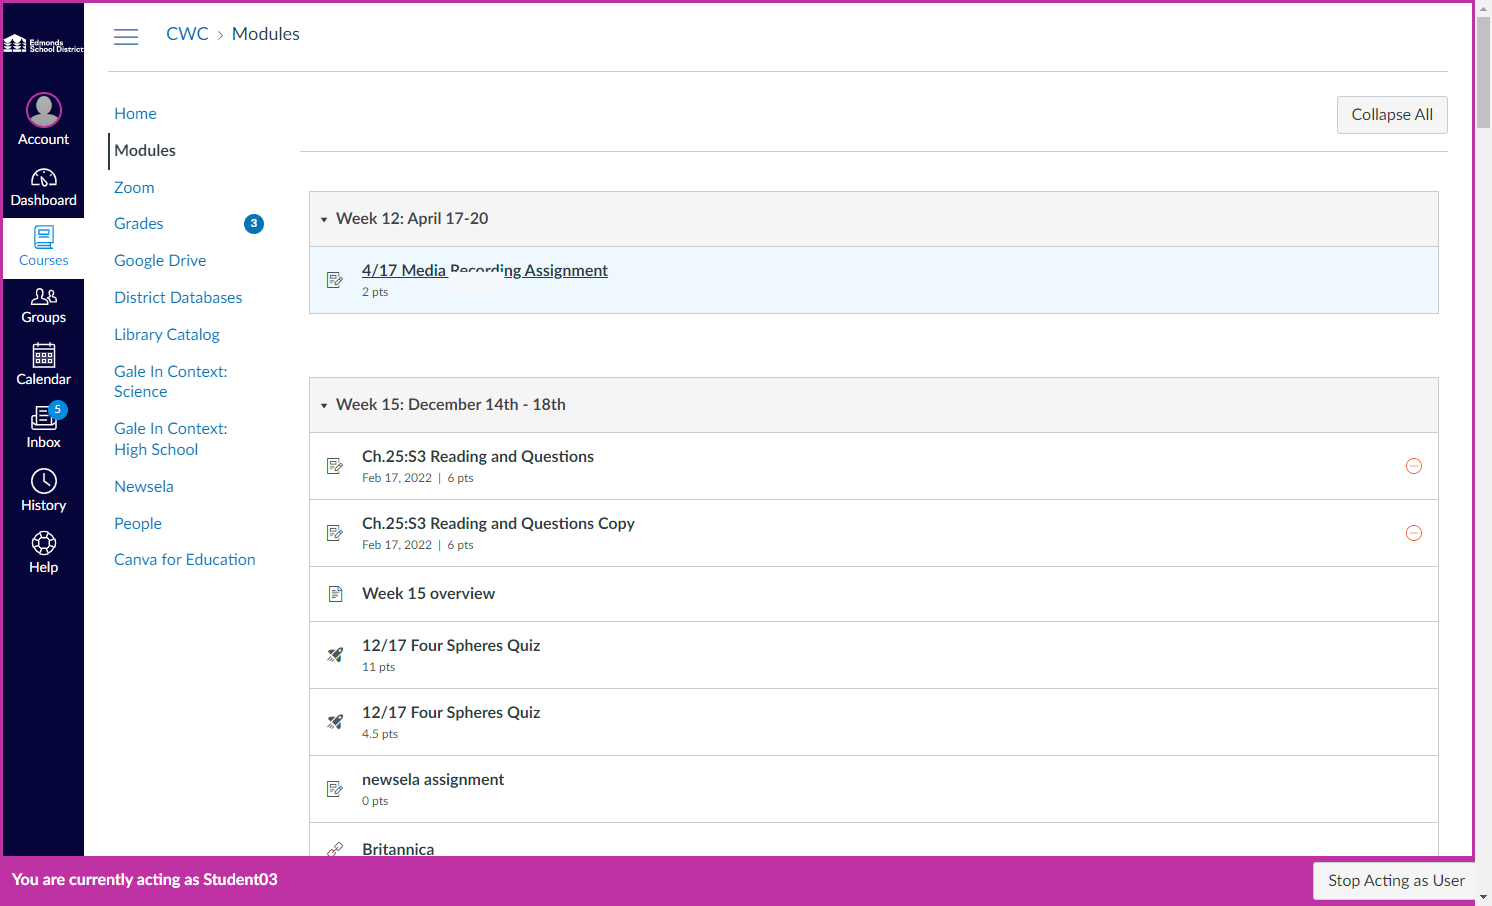Click the incomplete status circle for Ch.25:S3 Reading and Questions Copy
Viewport: 1492px width, 906px height.
click(x=1414, y=533)
